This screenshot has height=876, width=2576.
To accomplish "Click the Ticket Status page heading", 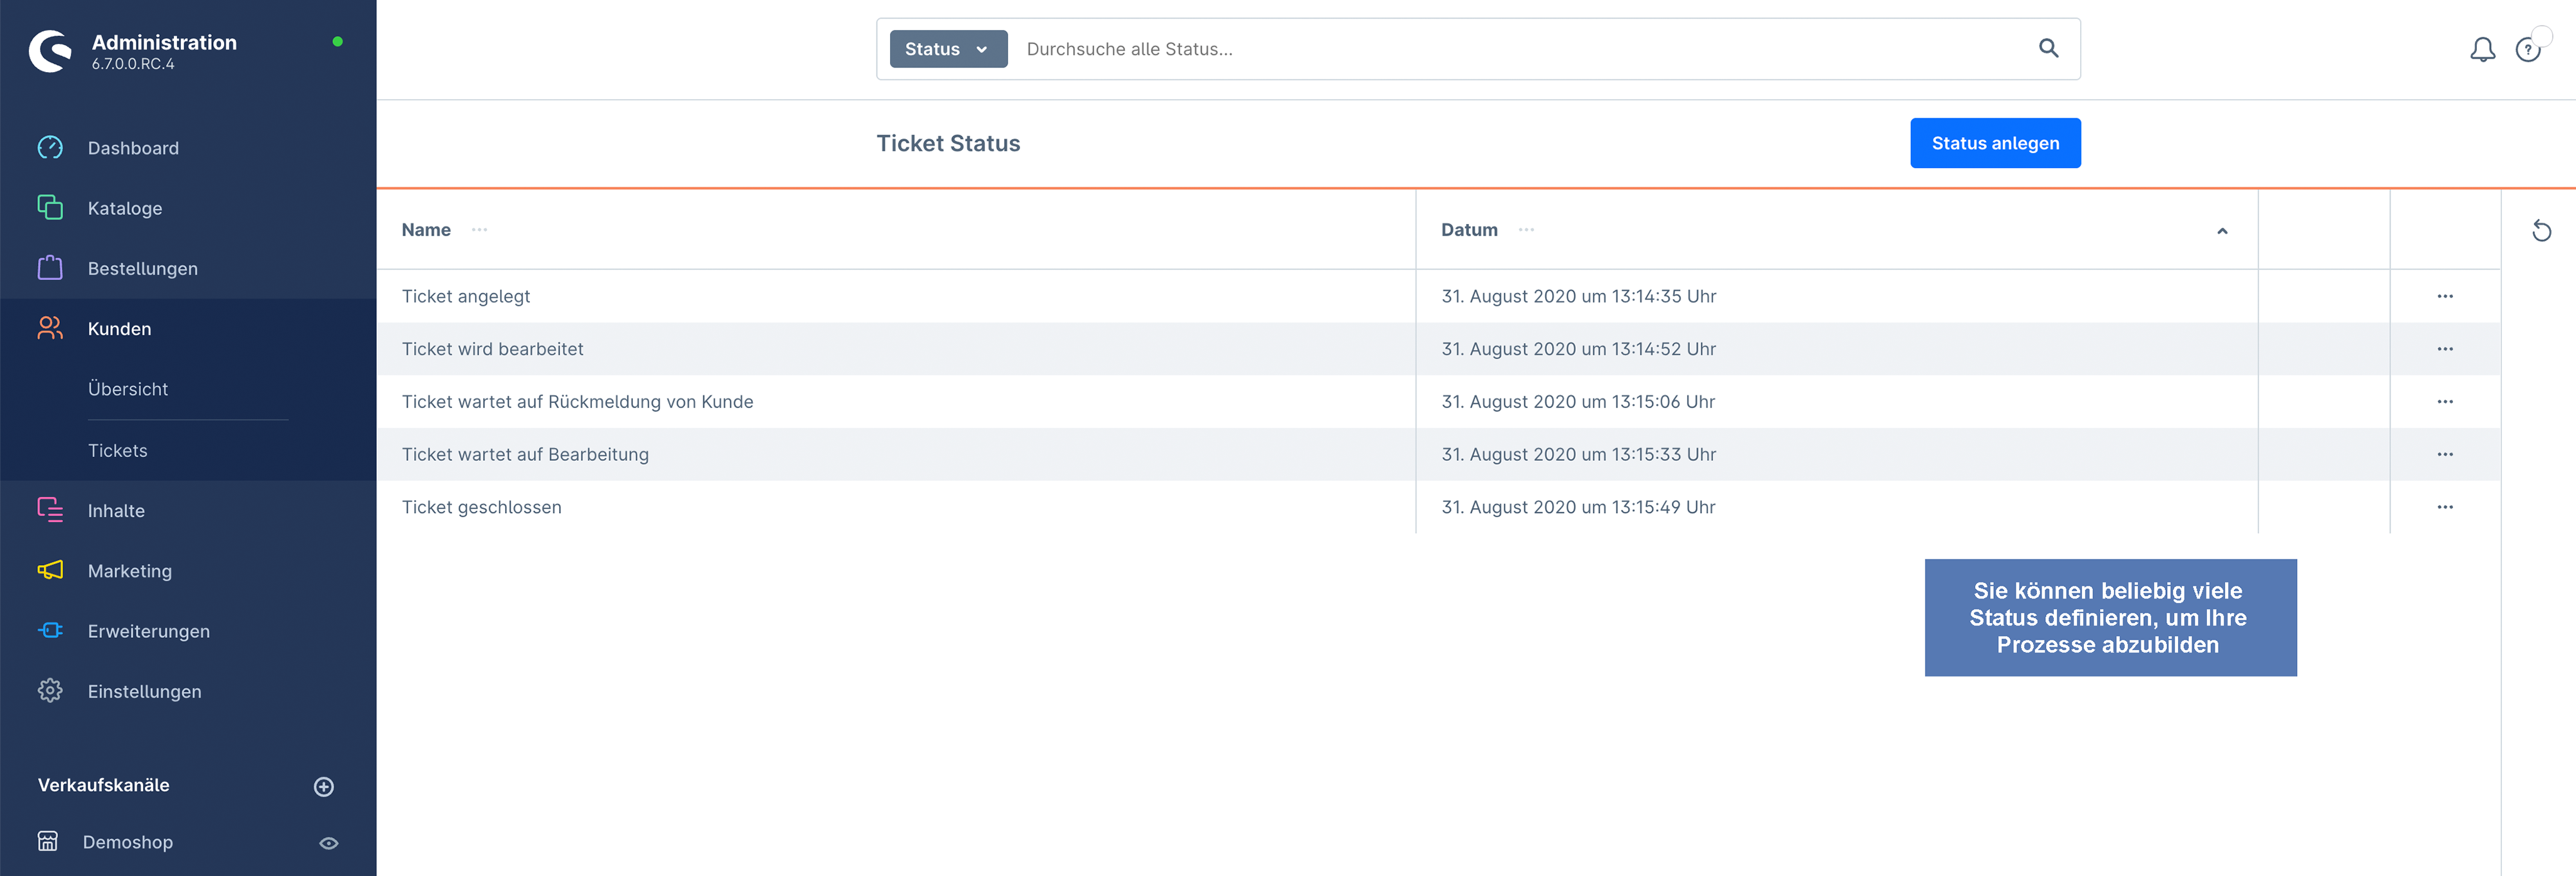I will [948, 143].
